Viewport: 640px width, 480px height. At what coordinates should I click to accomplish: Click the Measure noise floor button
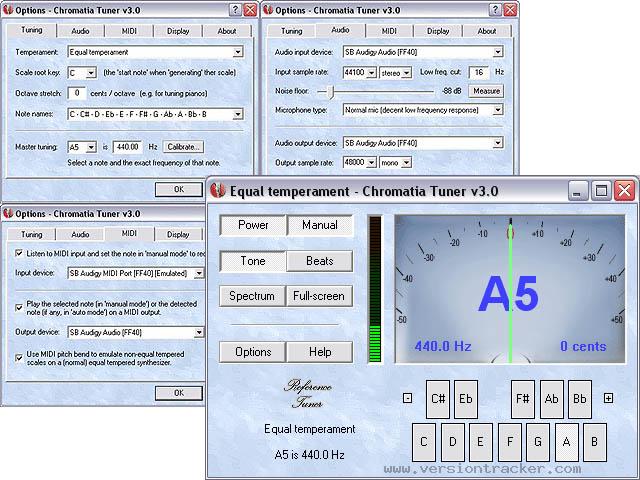486,91
